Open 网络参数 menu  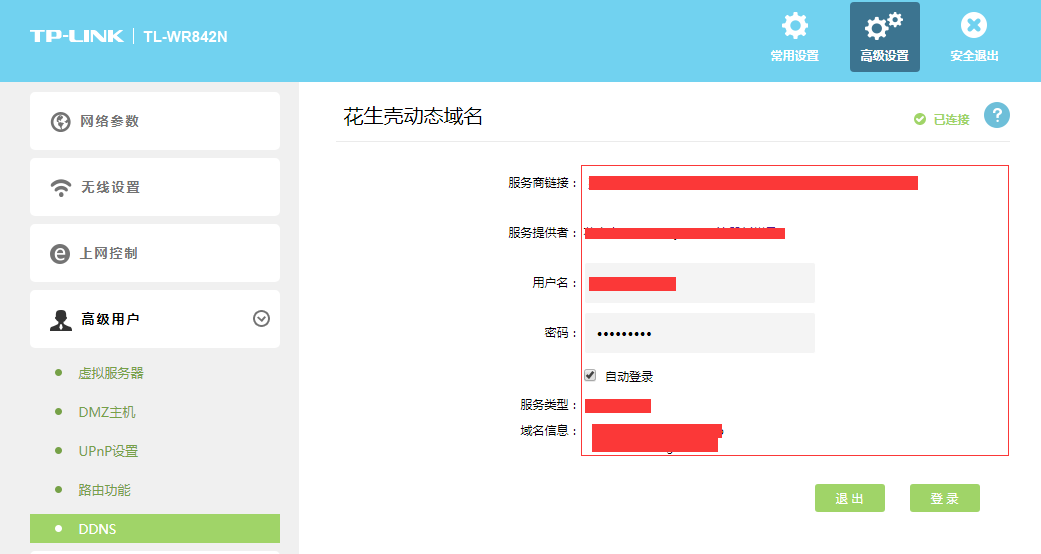pos(155,121)
